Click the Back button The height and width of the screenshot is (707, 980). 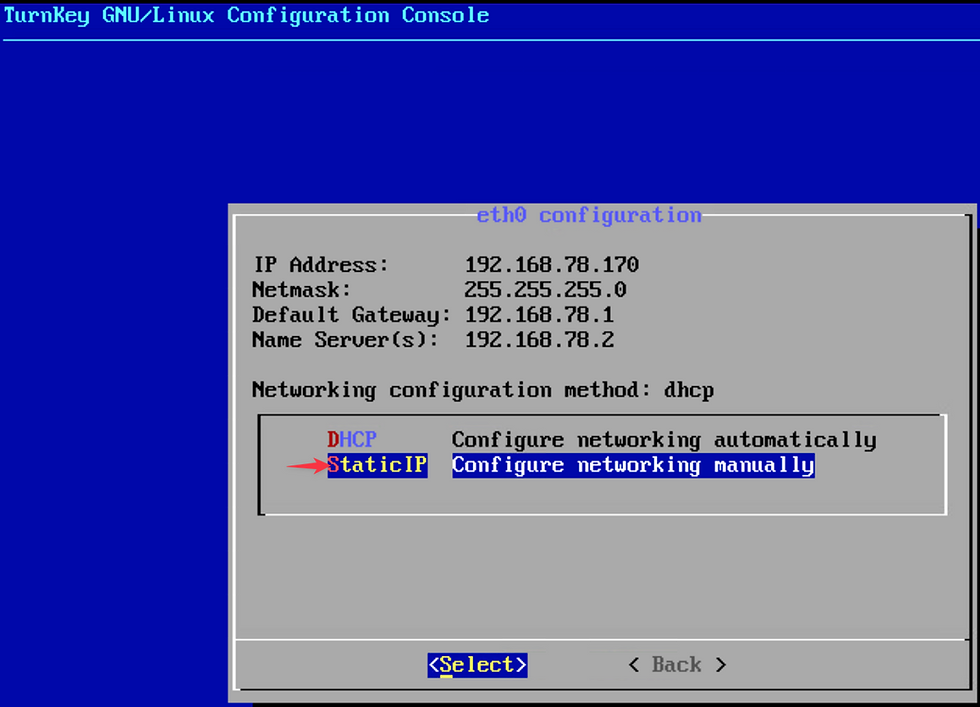point(677,664)
